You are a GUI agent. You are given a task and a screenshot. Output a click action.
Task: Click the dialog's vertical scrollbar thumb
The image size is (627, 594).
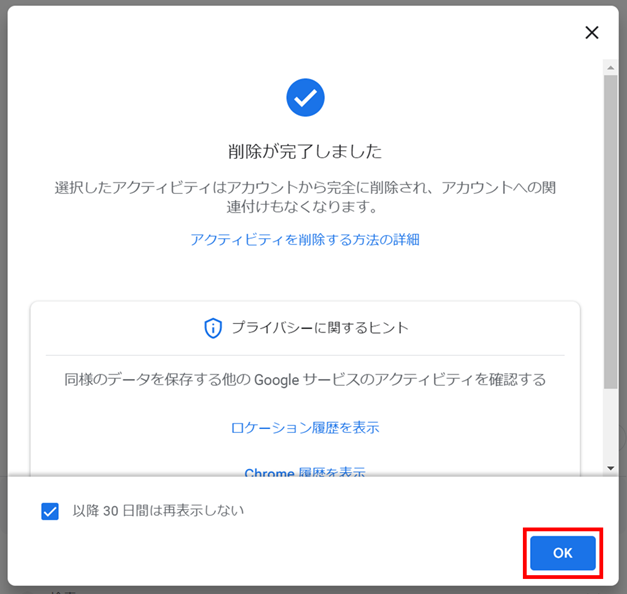610,230
